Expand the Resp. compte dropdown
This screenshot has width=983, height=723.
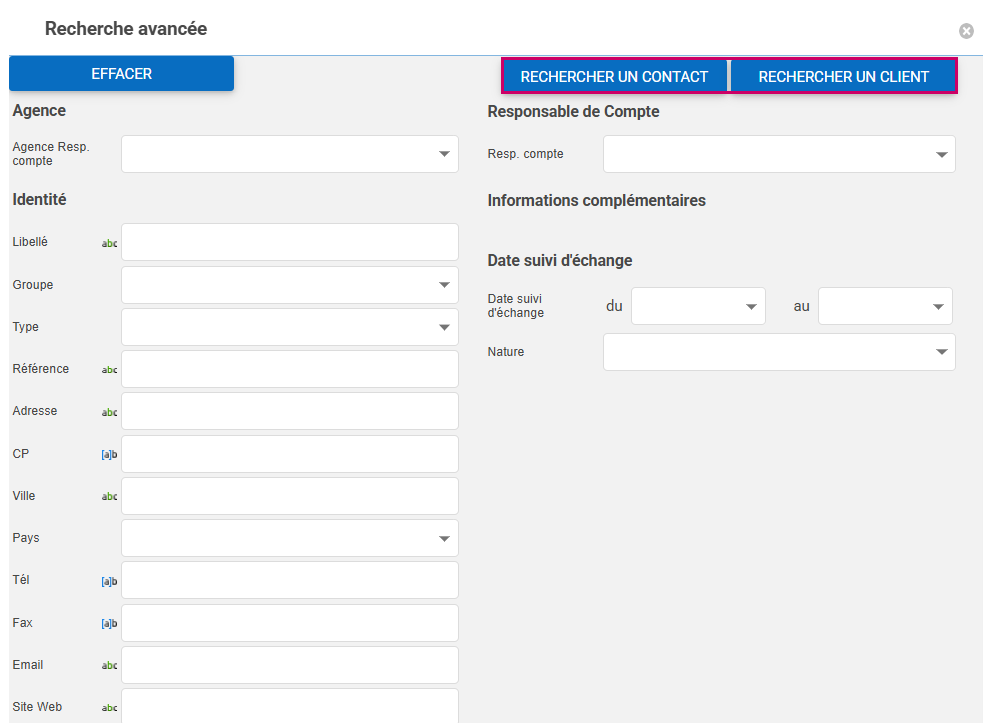(779, 154)
